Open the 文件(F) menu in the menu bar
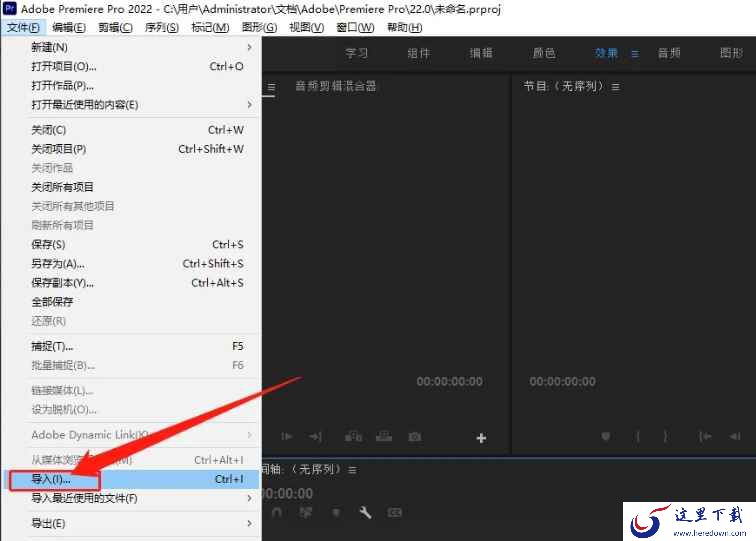Screen dimensions: 756x541 point(23,27)
